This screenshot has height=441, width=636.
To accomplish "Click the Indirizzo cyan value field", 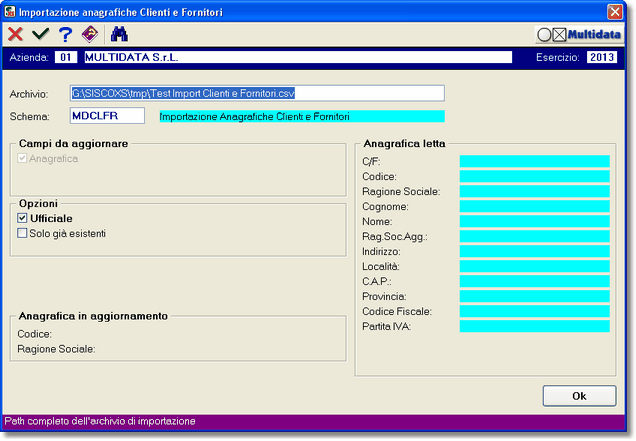I will click(x=534, y=251).
